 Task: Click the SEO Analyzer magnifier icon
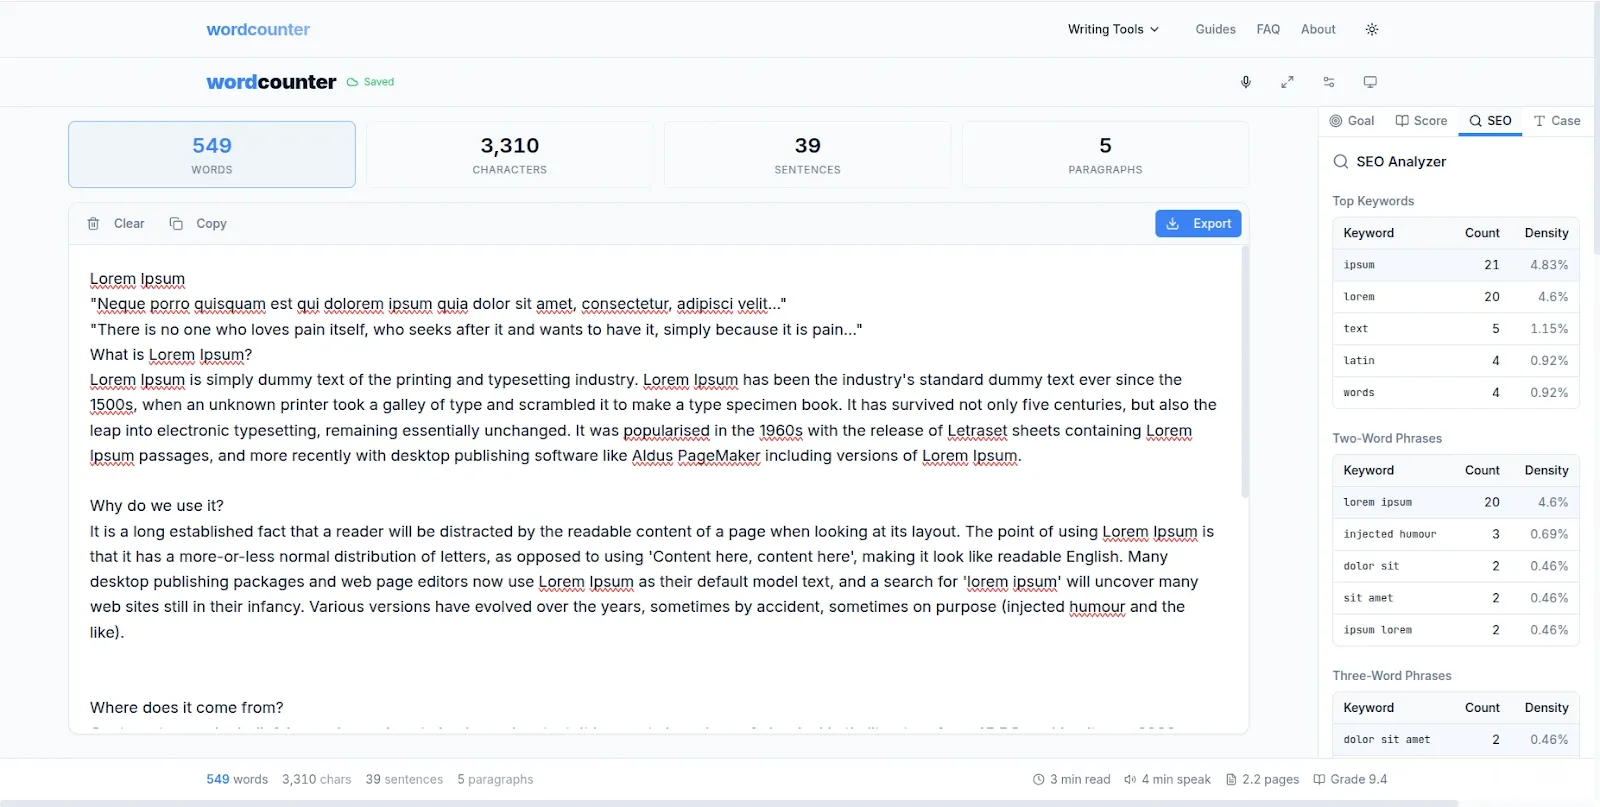click(1341, 161)
